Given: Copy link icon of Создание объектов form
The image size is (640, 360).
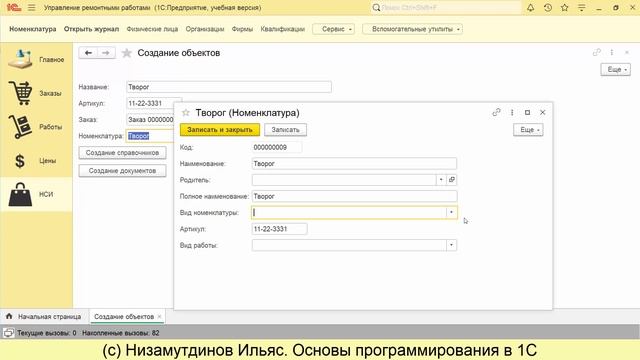Looking at the screenshot, I should tap(596, 52).
